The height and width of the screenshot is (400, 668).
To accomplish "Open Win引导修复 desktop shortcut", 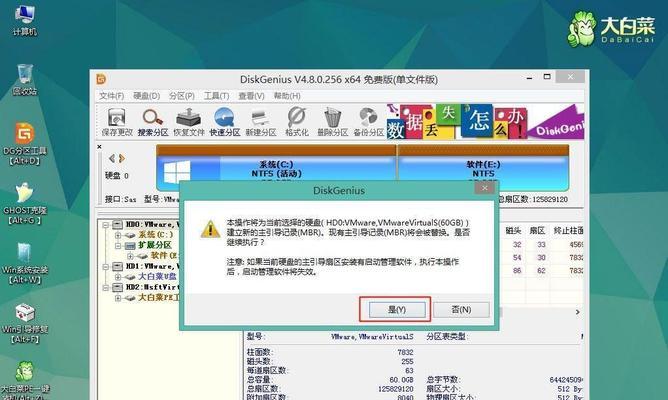I will point(25,323).
